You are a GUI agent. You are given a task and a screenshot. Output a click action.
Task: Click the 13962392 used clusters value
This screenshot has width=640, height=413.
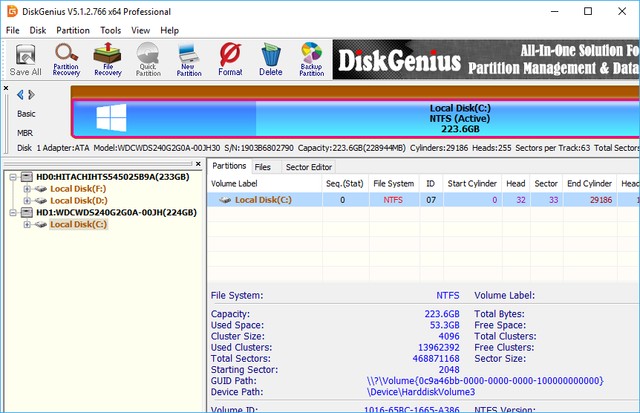coord(439,347)
